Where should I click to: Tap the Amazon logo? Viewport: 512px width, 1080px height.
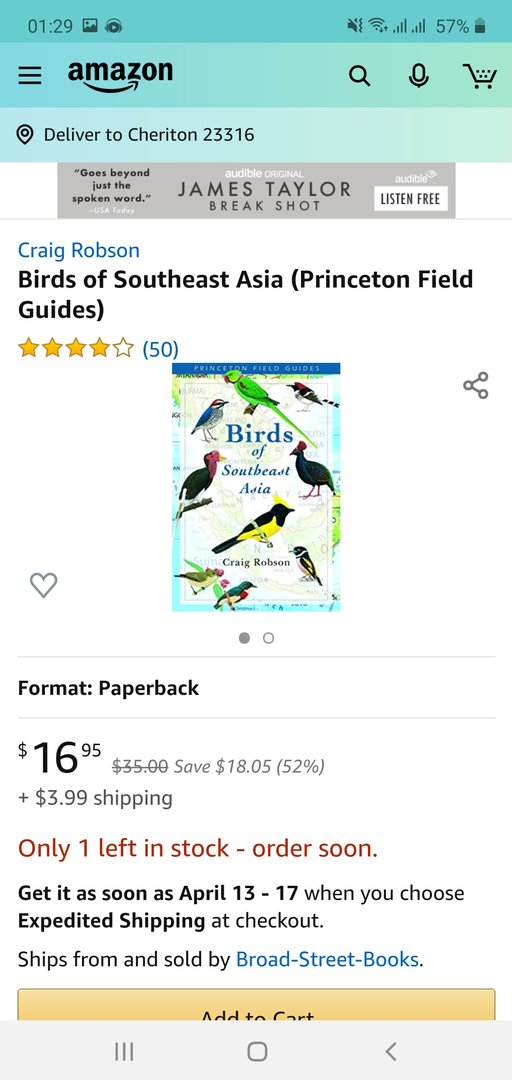[120, 76]
